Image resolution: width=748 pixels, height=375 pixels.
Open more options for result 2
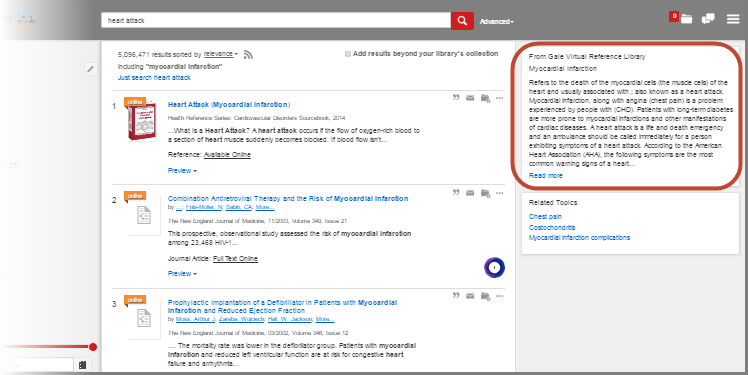click(499, 193)
